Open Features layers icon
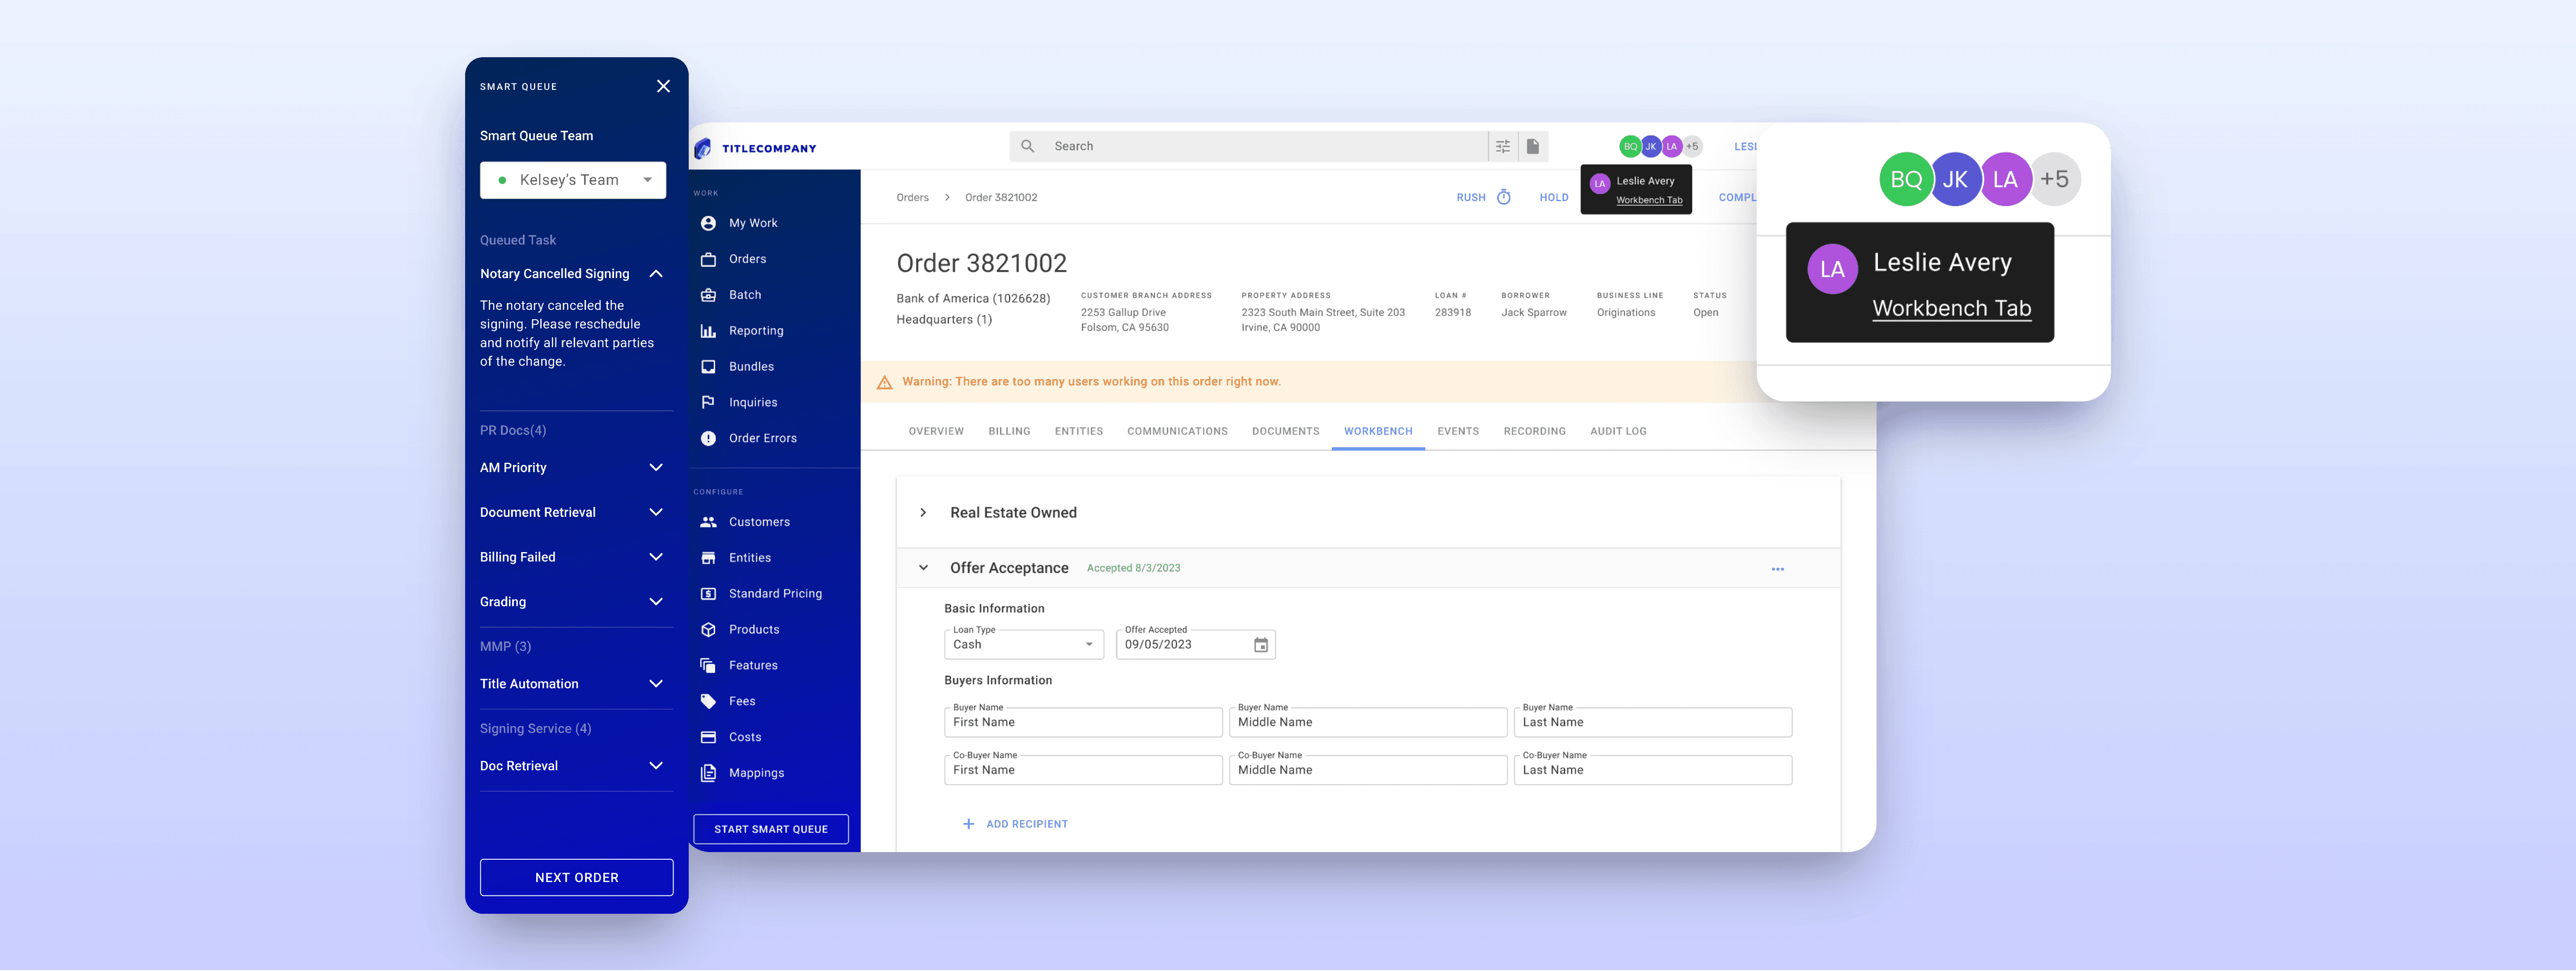Image resolution: width=2576 pixels, height=971 pixels. click(708, 665)
